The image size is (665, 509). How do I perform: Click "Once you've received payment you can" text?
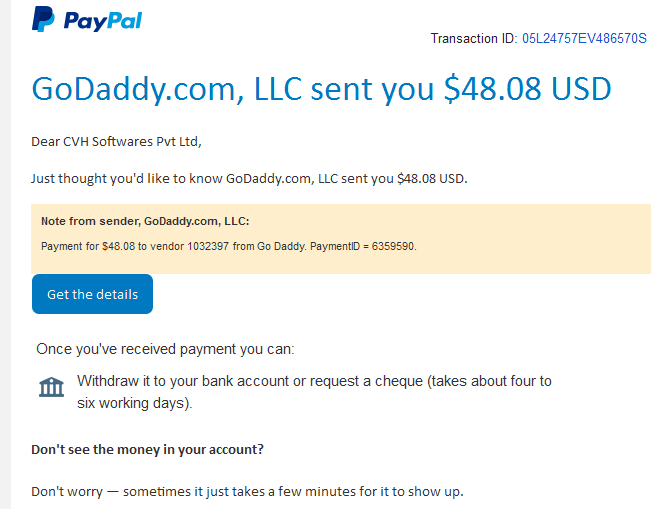coord(165,349)
